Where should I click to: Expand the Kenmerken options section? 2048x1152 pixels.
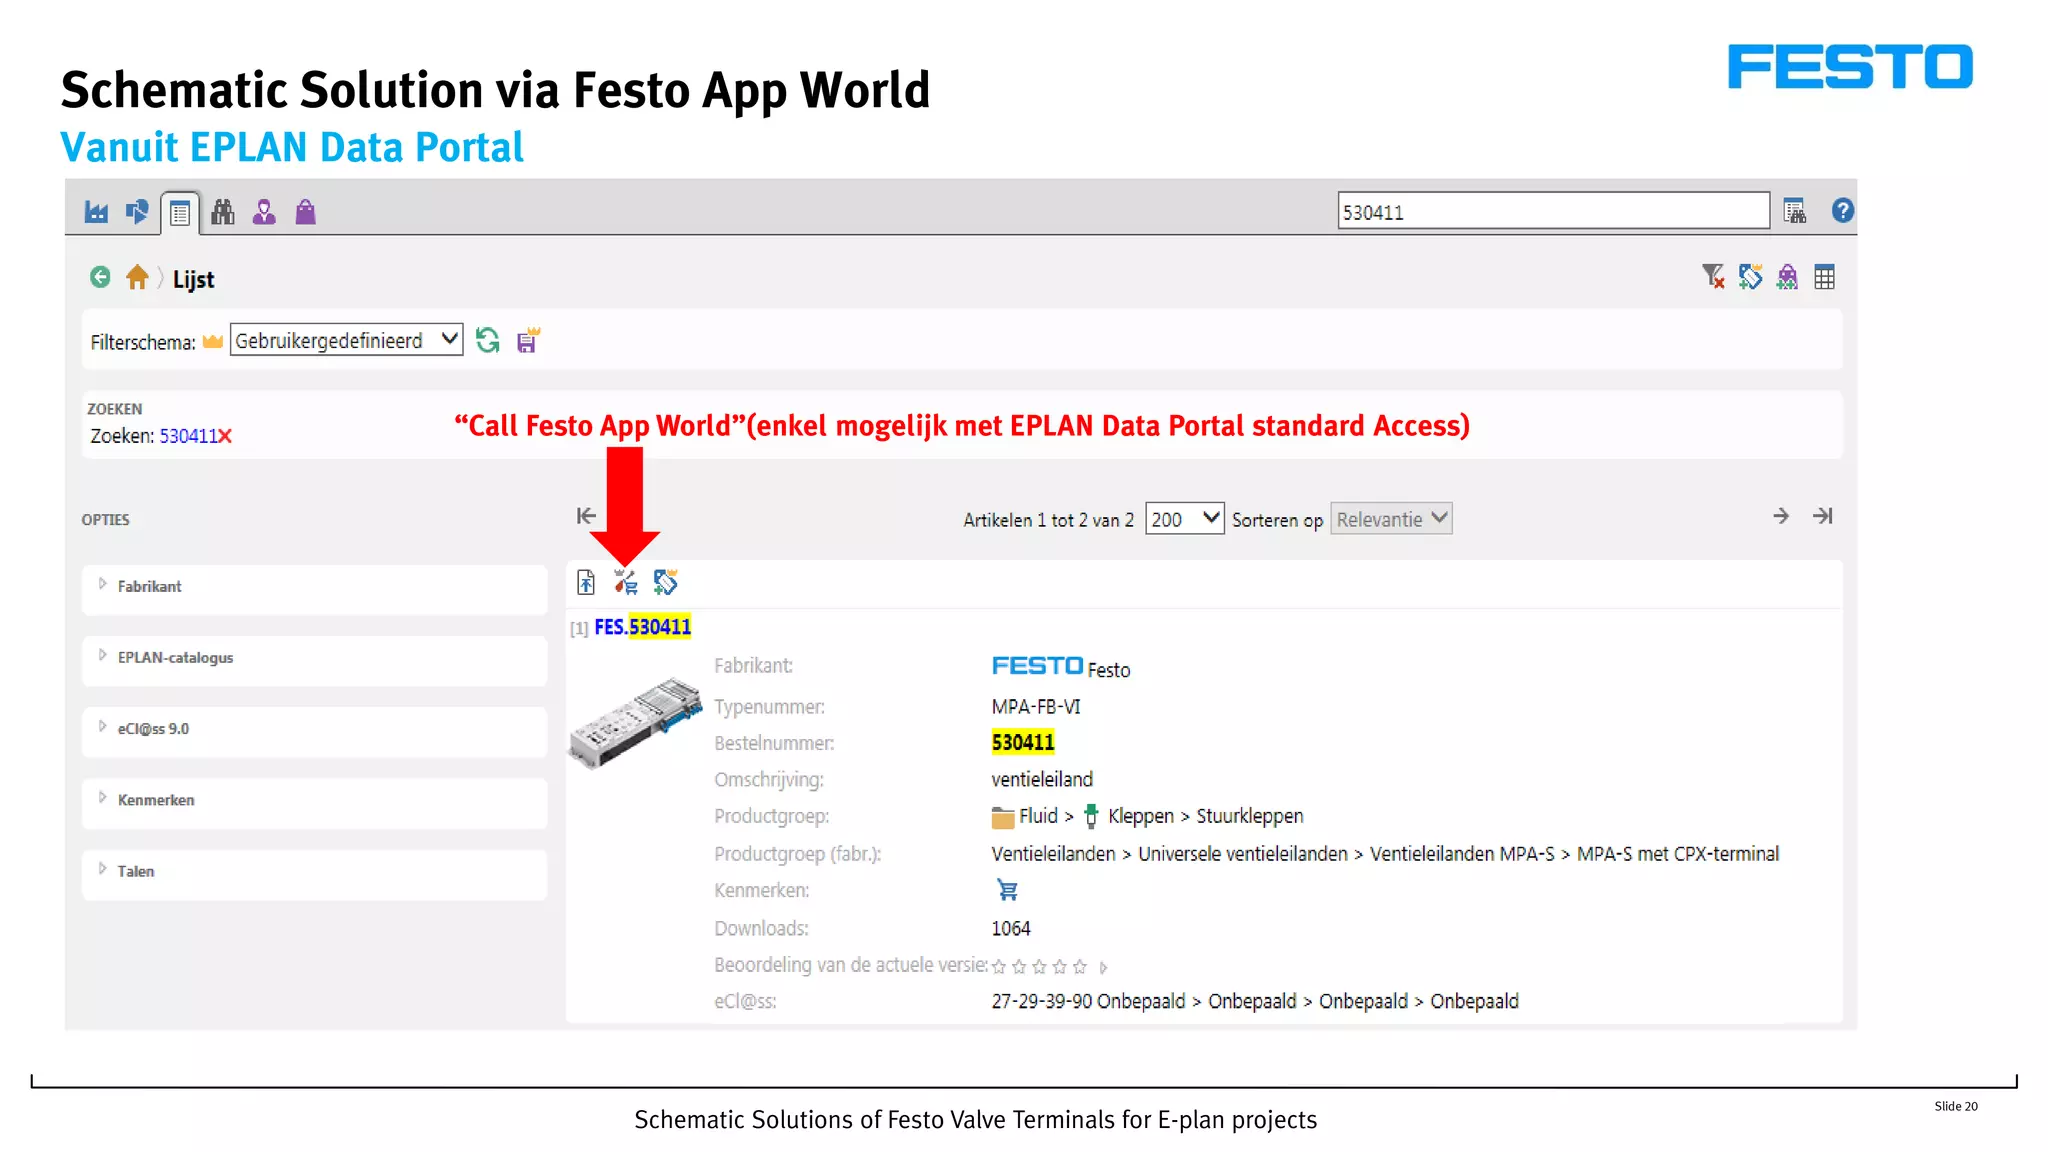coord(156,800)
